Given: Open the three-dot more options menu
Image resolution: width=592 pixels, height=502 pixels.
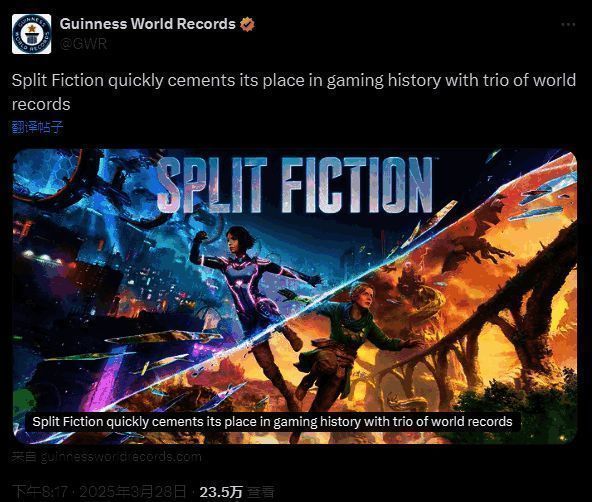Looking at the screenshot, I should [x=568, y=25].
